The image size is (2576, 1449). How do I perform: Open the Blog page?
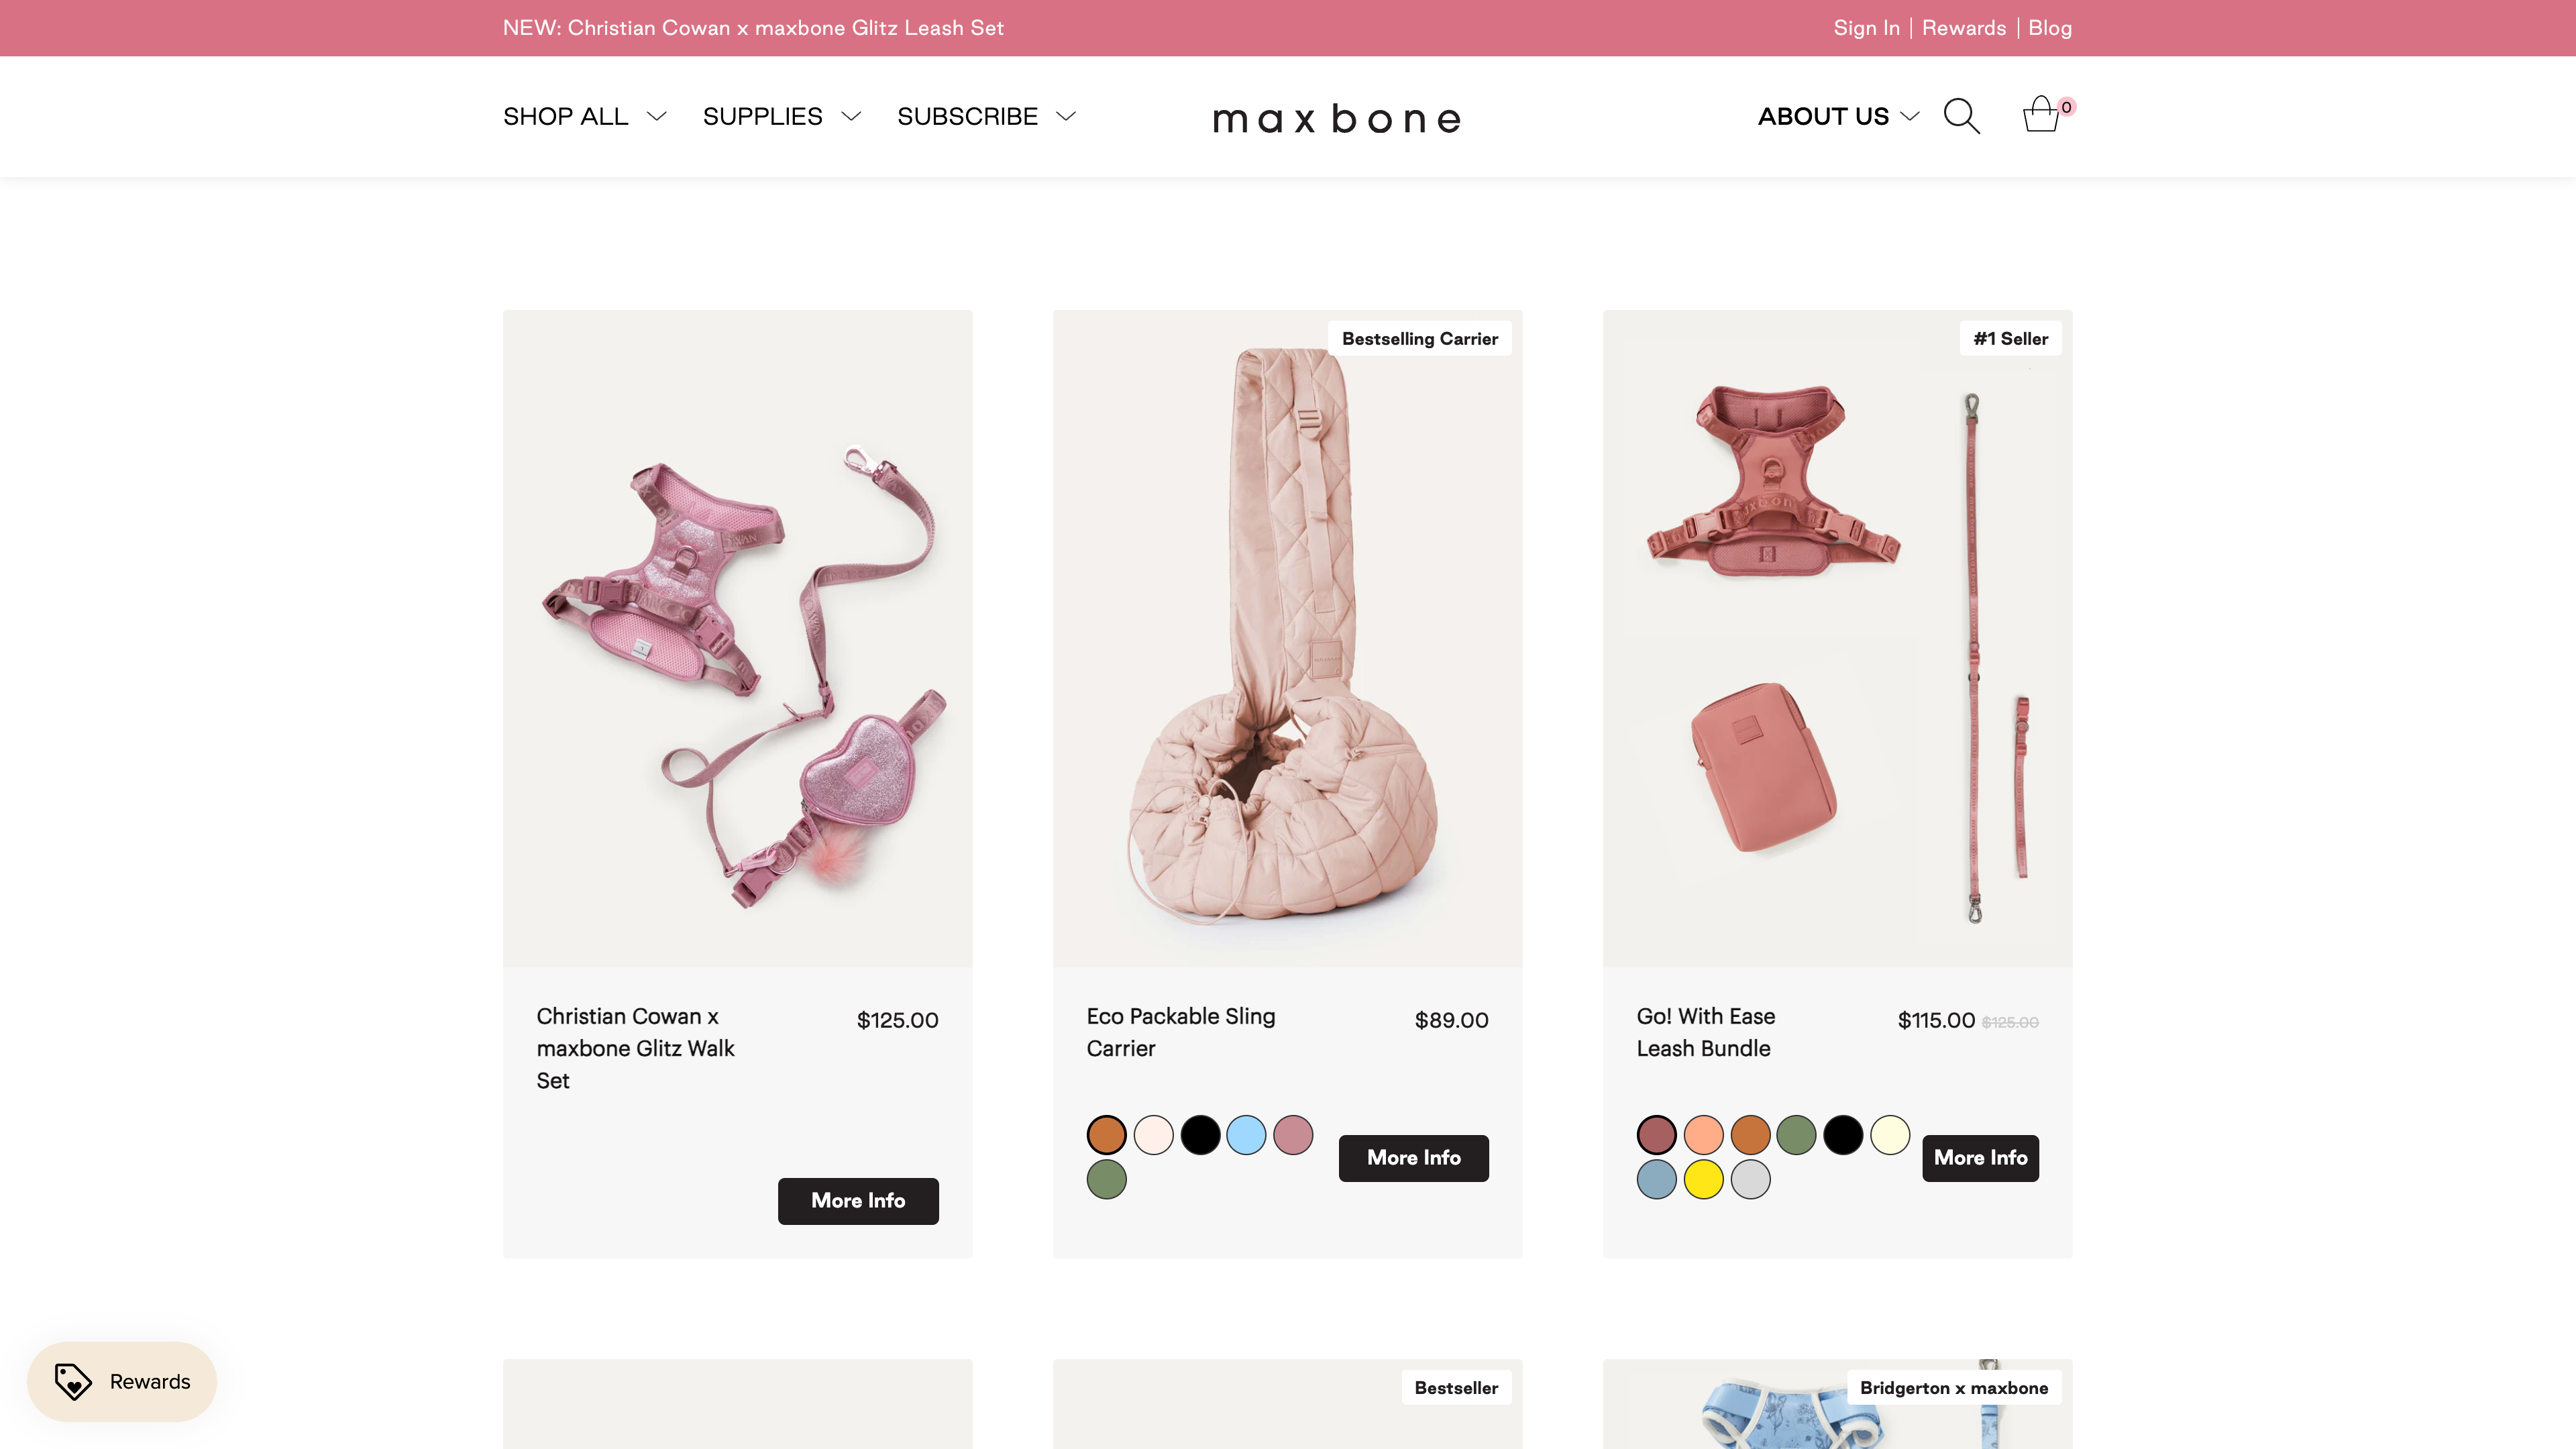tap(2050, 27)
